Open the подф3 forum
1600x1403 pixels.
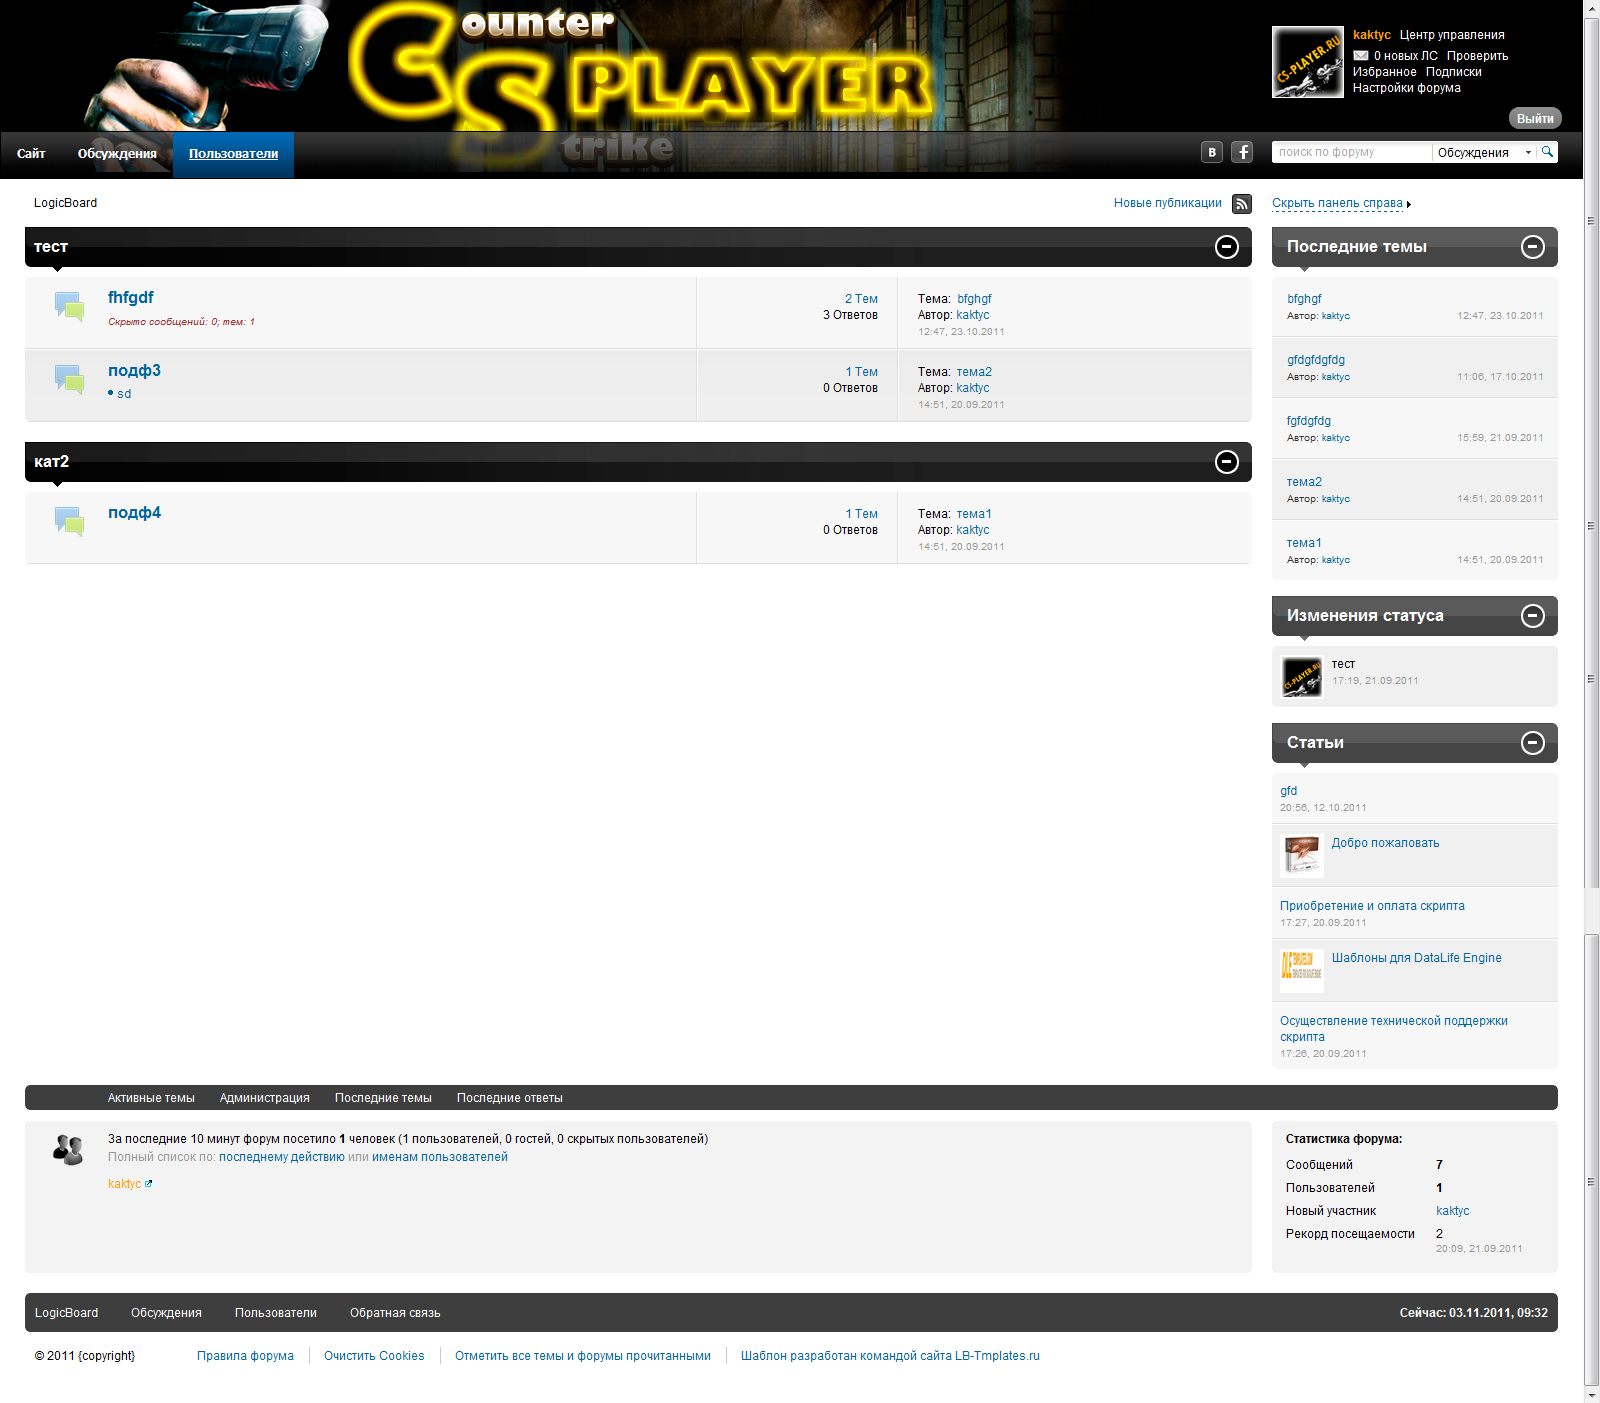point(134,371)
